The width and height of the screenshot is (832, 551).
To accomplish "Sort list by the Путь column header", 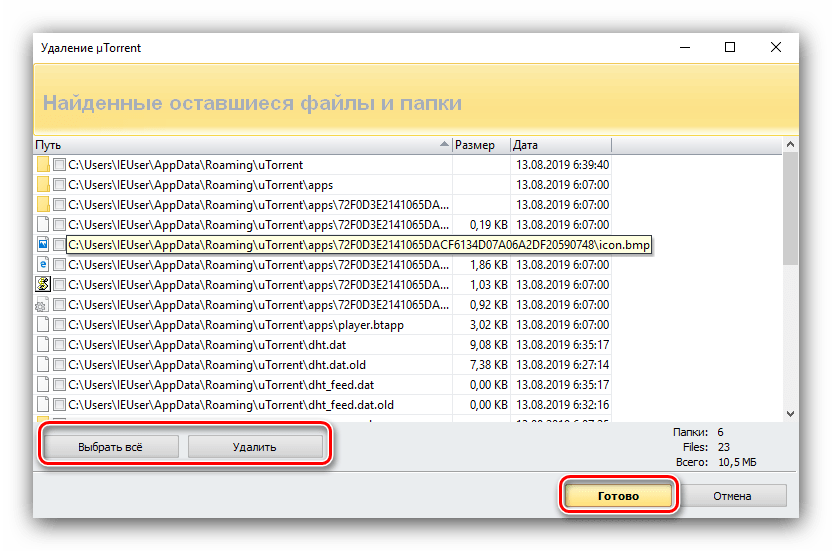I will click(240, 145).
